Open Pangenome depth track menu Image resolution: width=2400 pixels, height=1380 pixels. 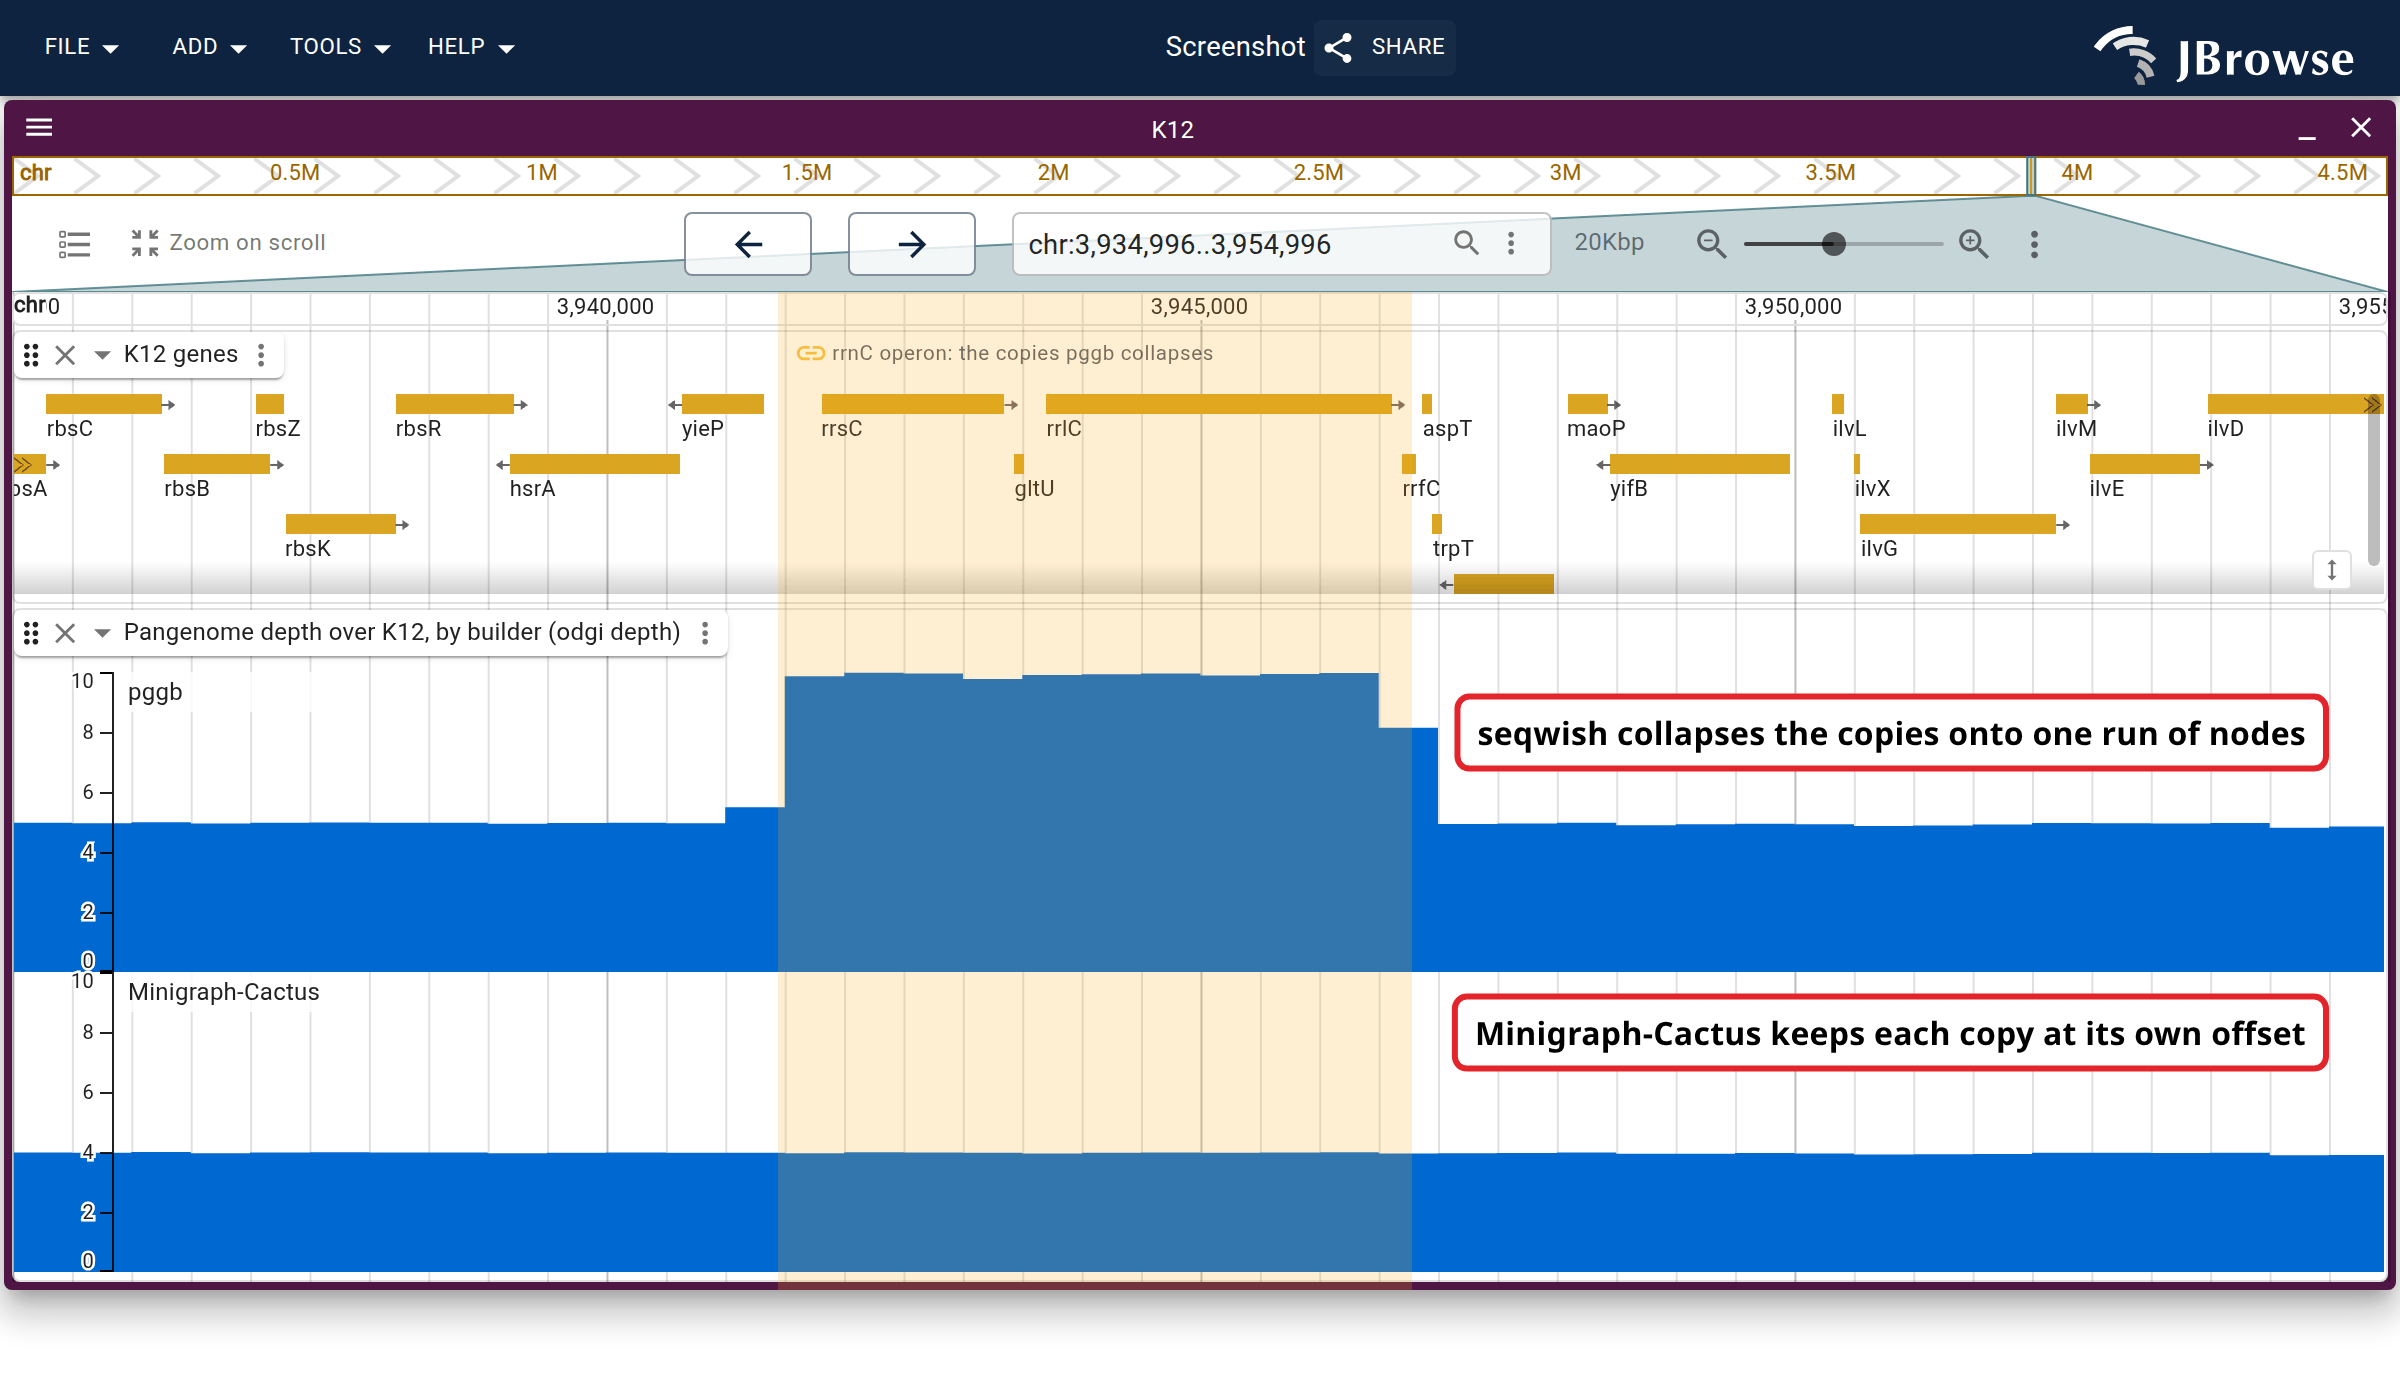pos(705,633)
